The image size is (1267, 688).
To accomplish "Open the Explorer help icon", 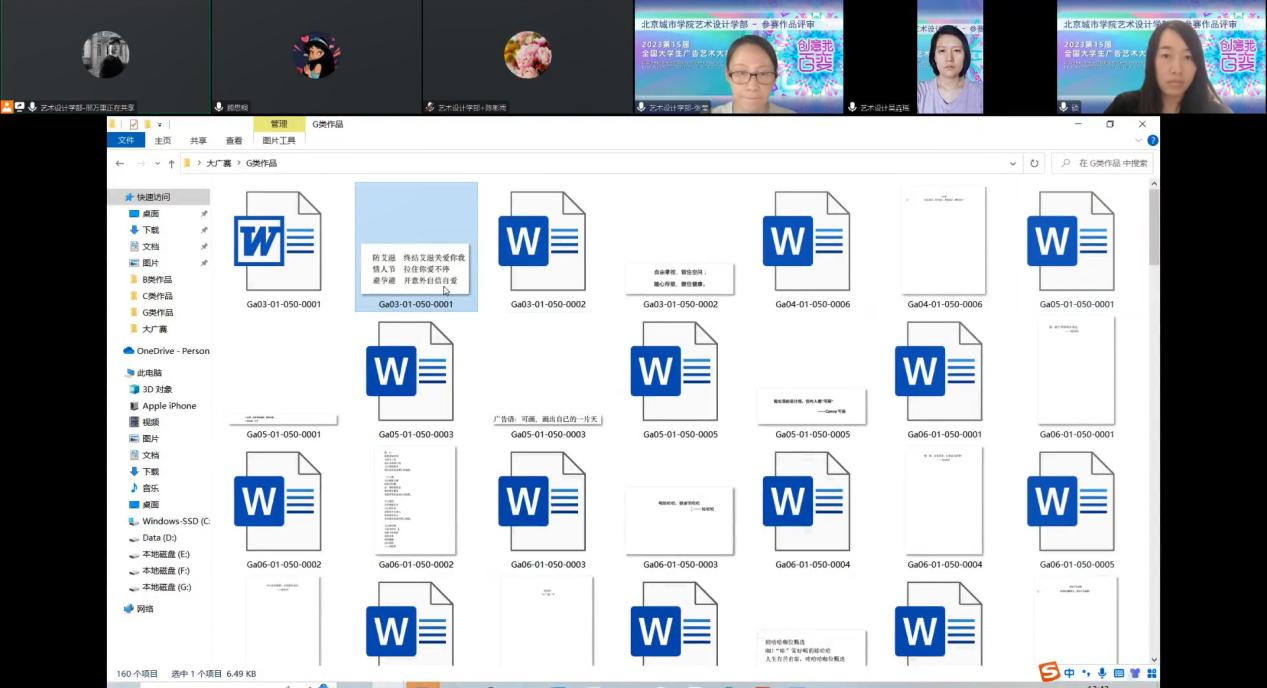I will pos(1152,141).
